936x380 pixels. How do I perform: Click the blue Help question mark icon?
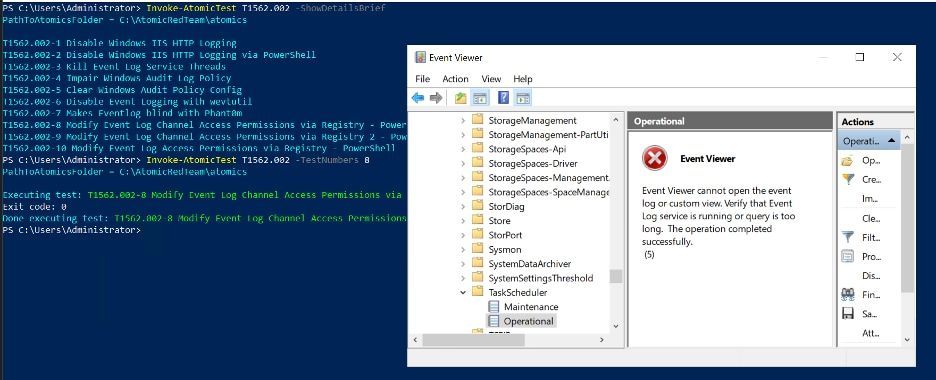[503, 98]
